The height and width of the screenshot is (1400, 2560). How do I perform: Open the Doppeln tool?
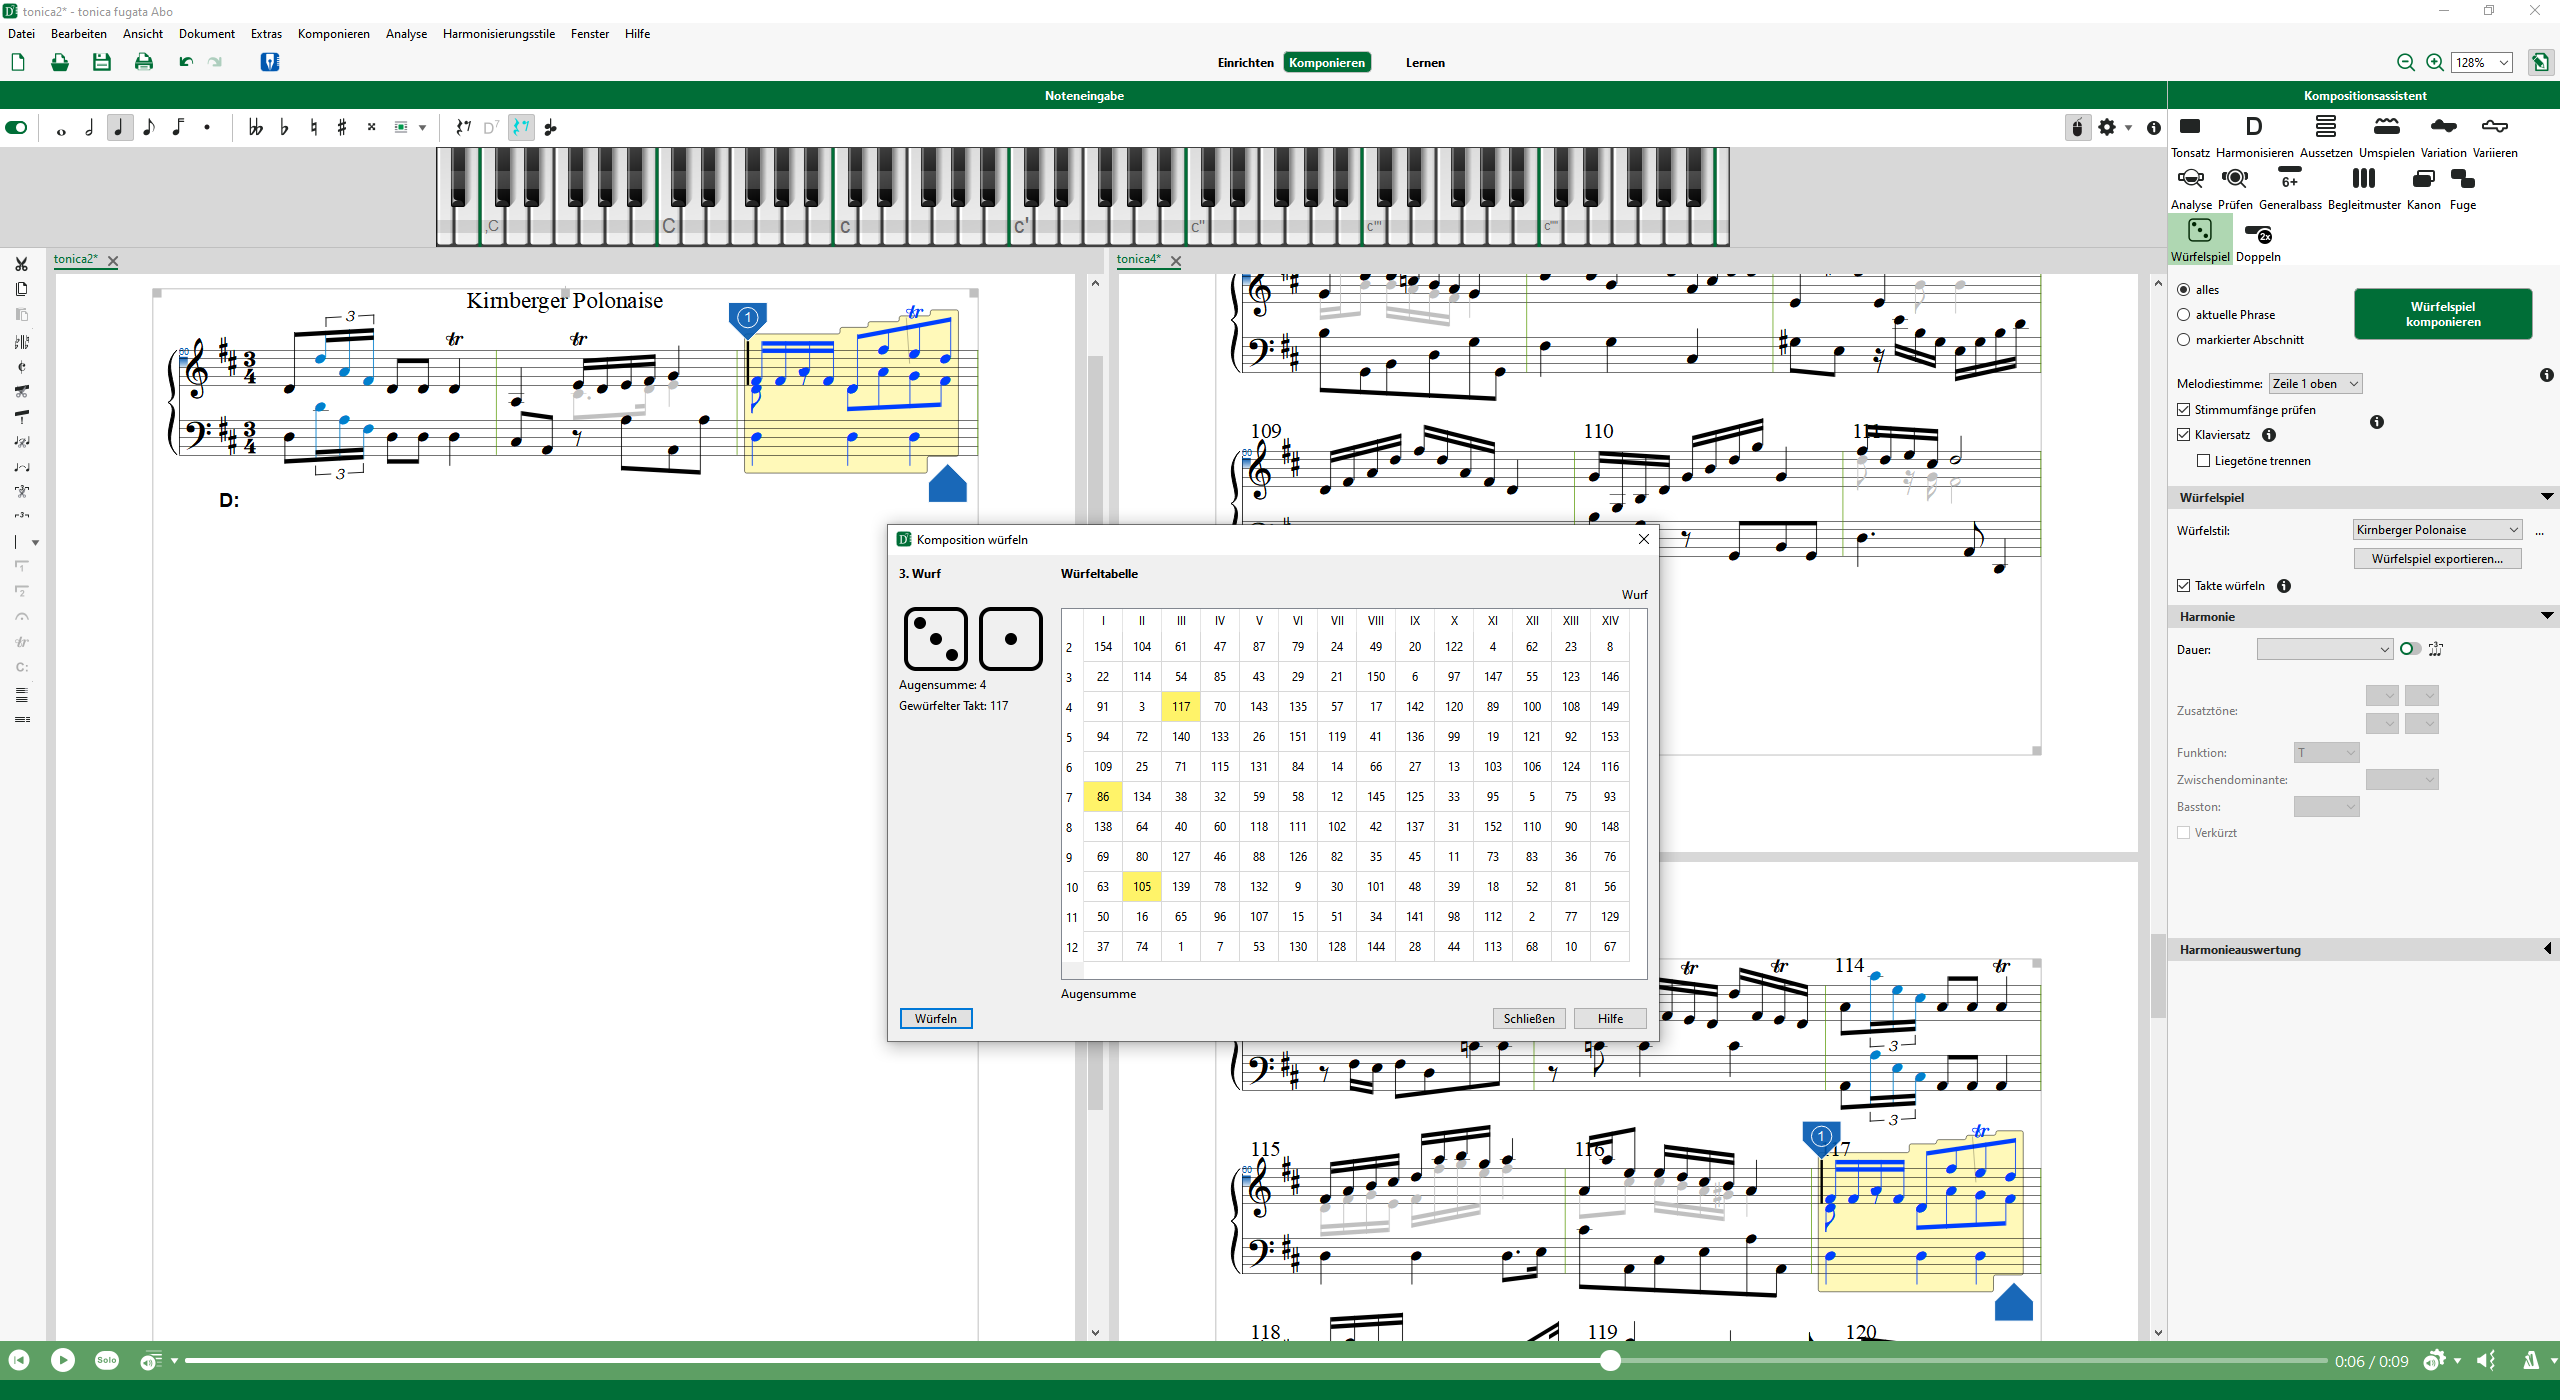point(2258,241)
